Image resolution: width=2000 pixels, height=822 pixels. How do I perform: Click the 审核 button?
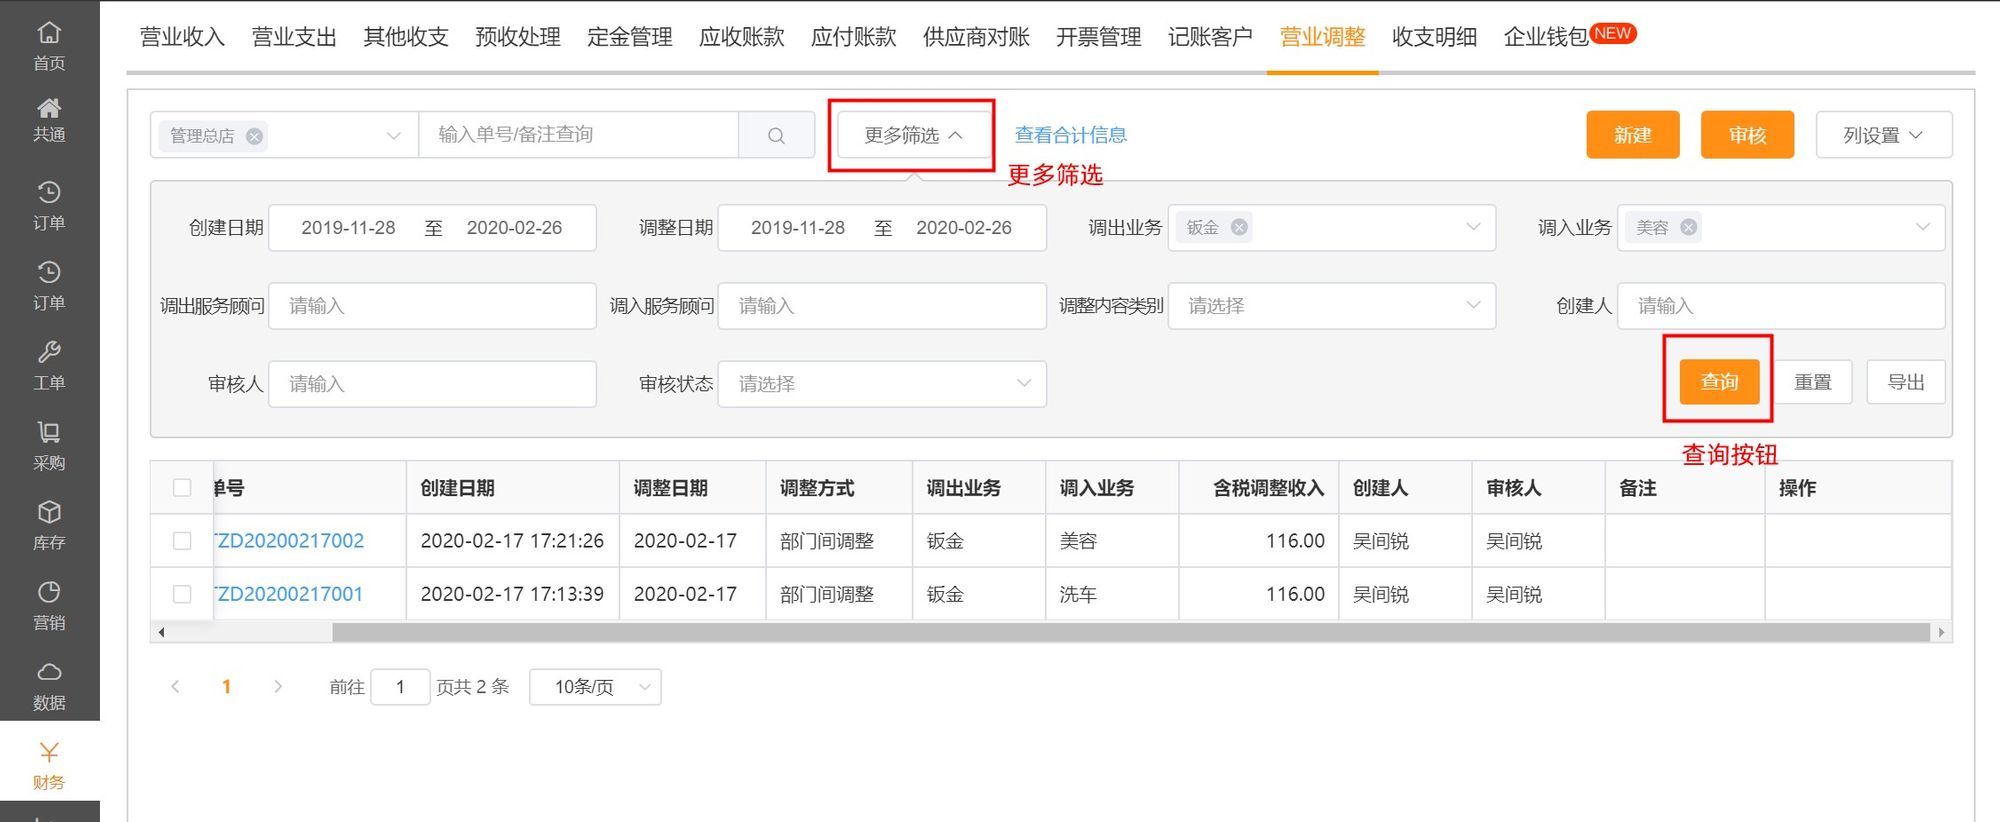coord(1747,135)
